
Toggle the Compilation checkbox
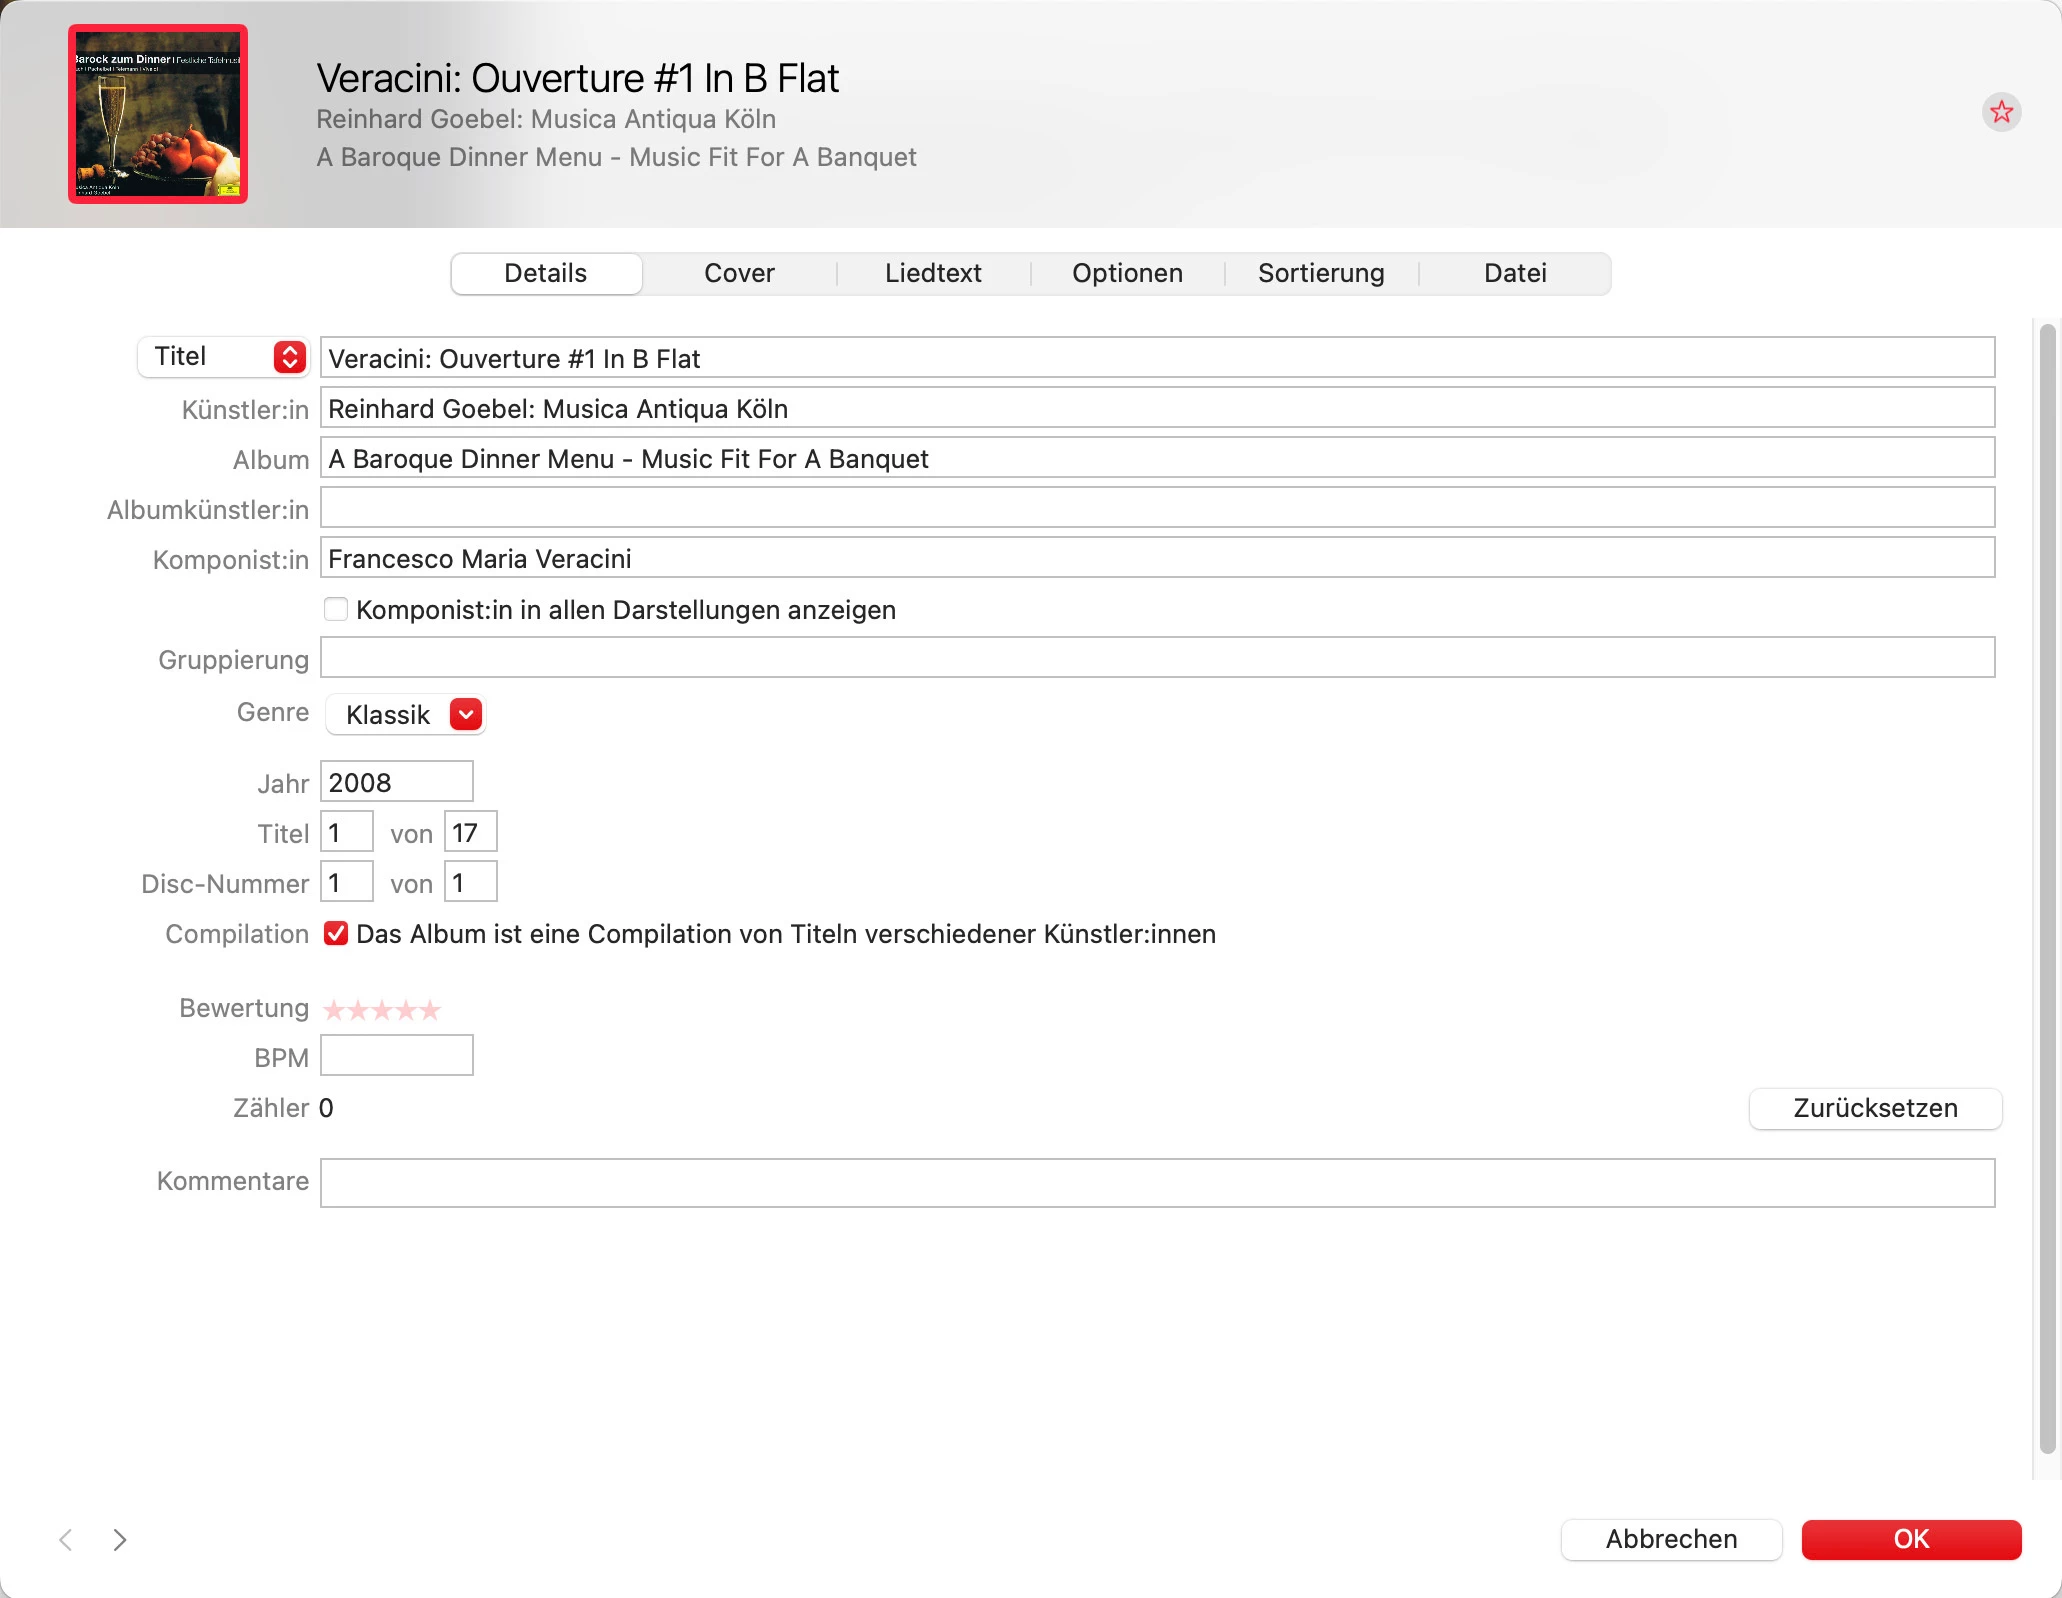[336, 934]
